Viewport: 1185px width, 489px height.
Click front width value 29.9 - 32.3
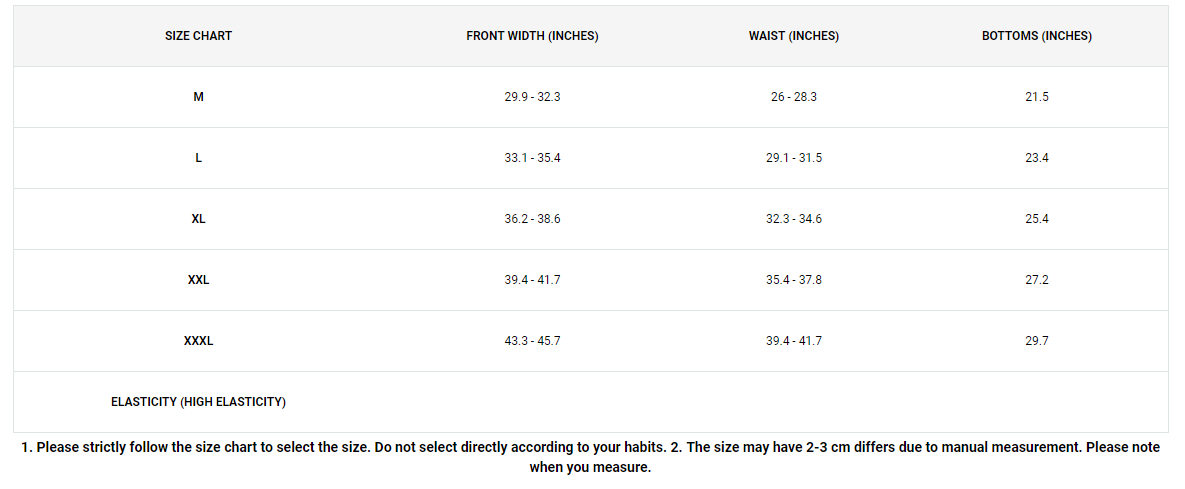tap(532, 97)
